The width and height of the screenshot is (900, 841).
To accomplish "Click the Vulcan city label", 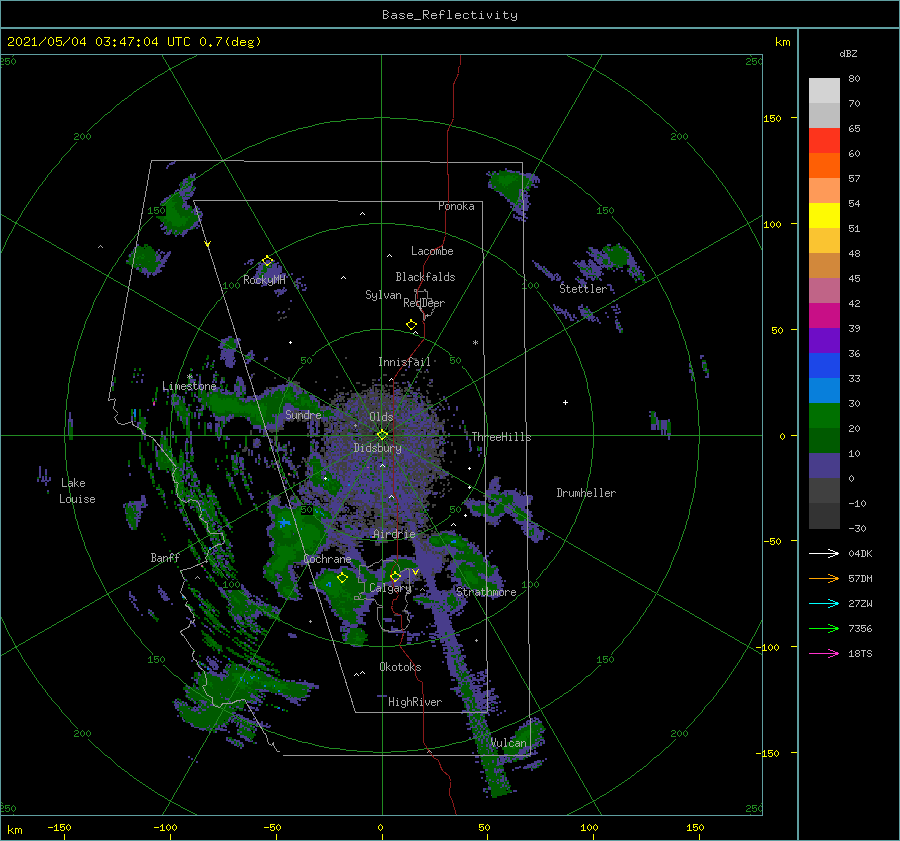I will (509, 743).
